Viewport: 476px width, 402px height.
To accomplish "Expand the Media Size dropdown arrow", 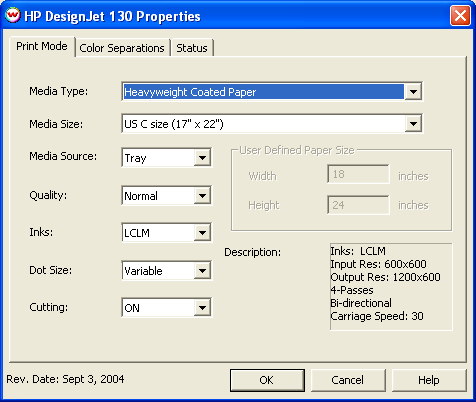I will coord(413,124).
